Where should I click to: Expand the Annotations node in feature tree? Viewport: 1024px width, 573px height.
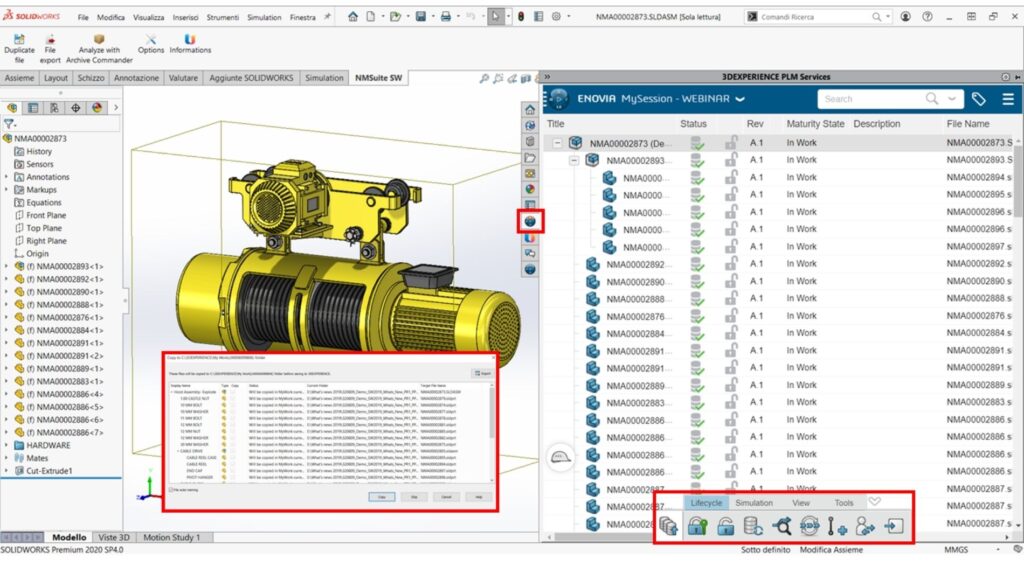[7, 177]
